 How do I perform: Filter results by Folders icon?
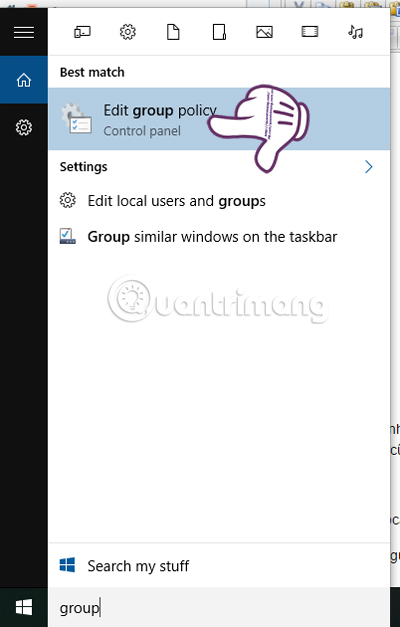tap(219, 32)
